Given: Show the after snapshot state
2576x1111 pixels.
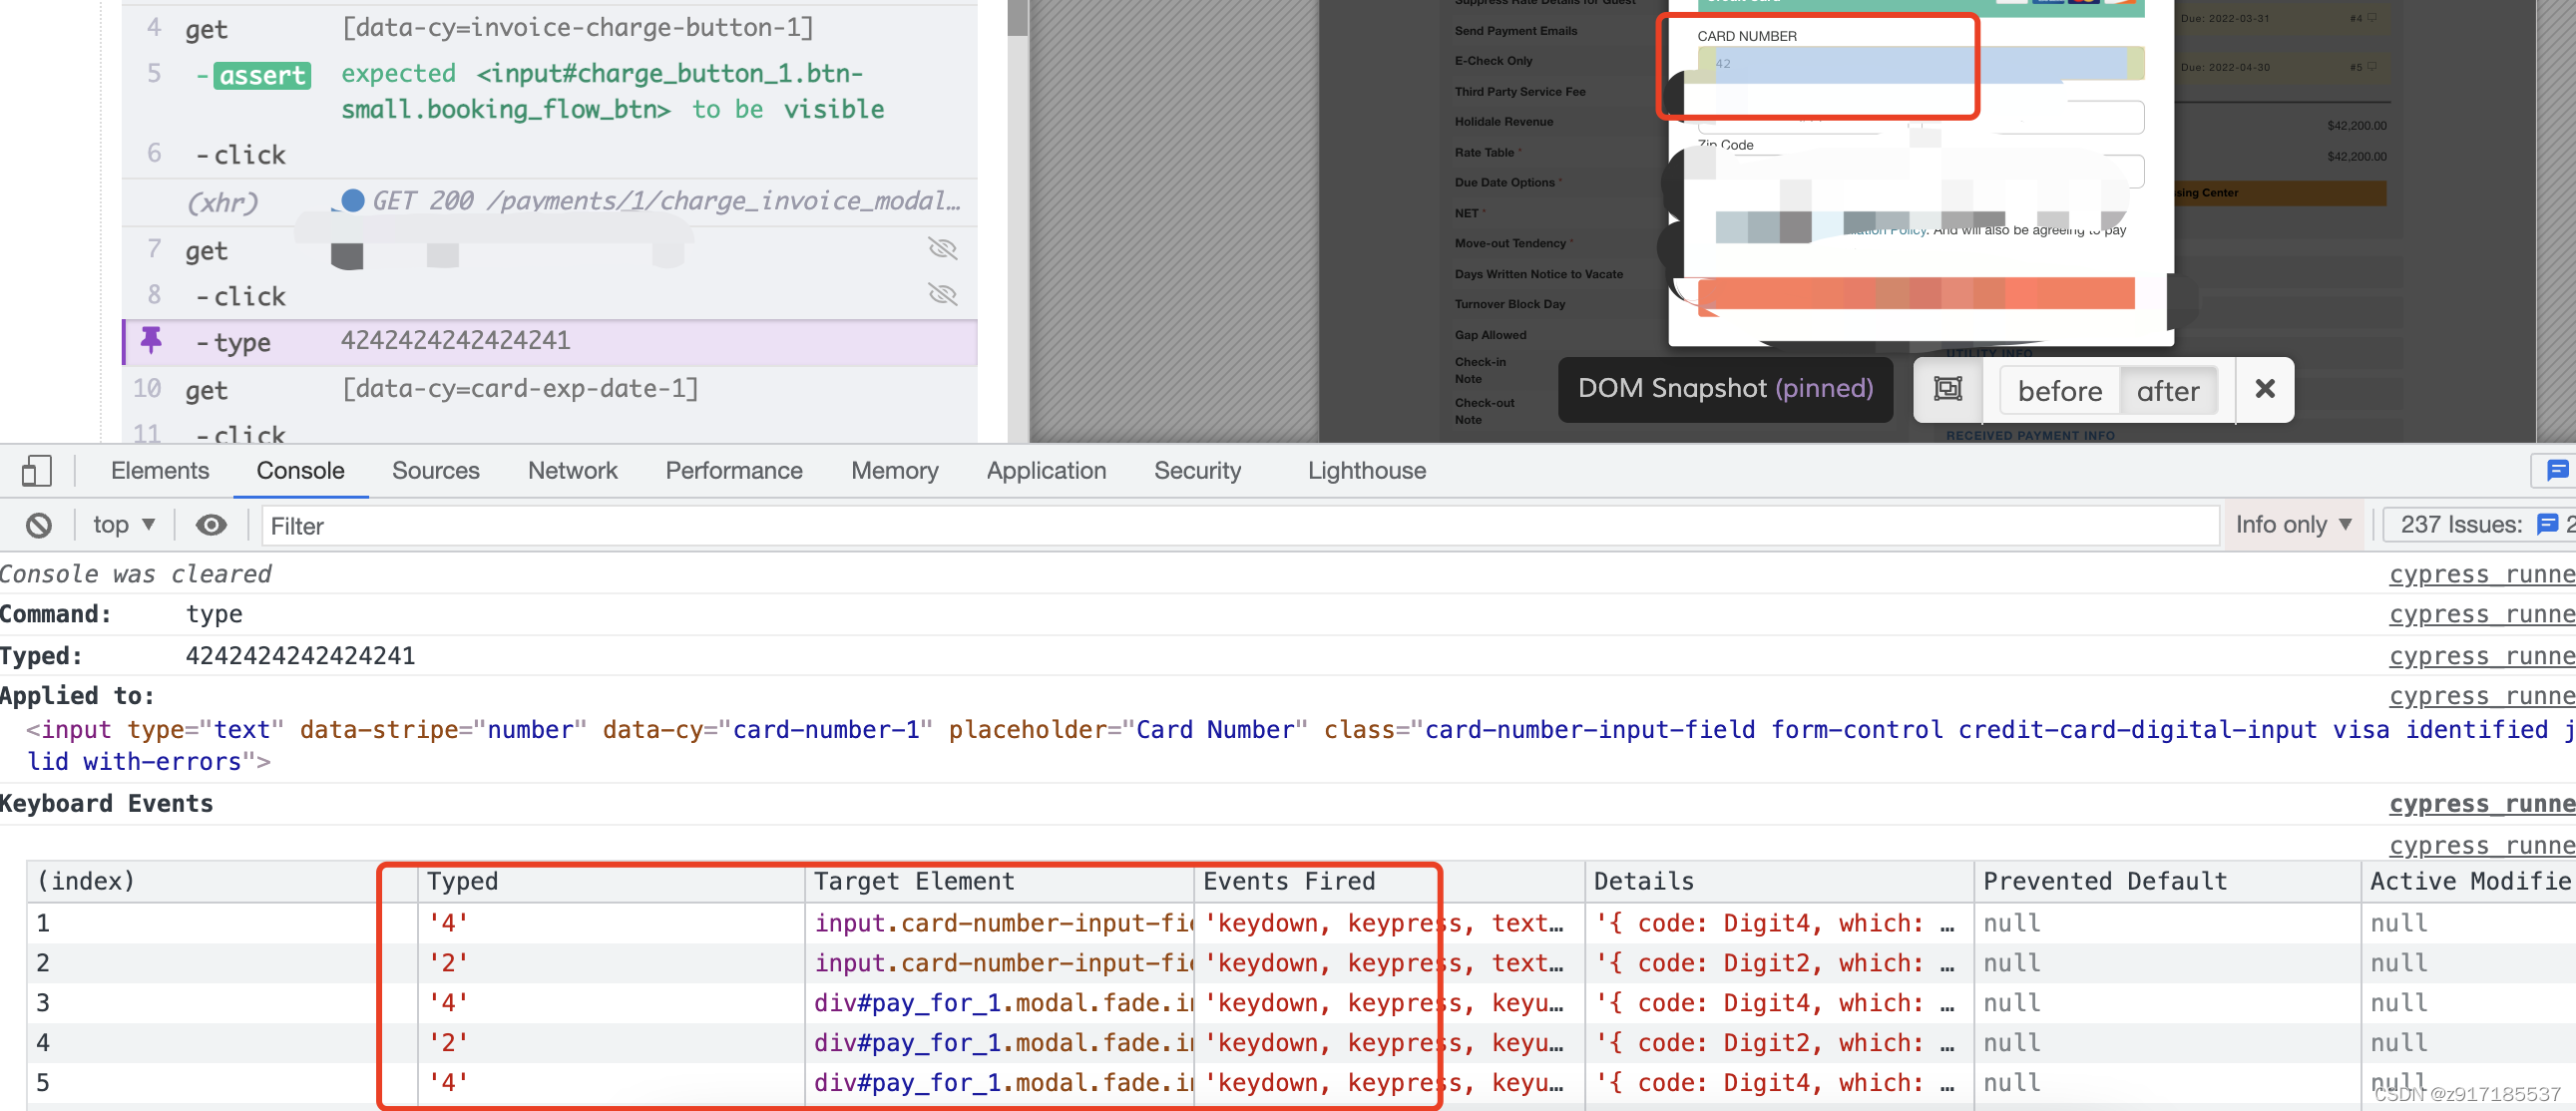Looking at the screenshot, I should 2167,390.
